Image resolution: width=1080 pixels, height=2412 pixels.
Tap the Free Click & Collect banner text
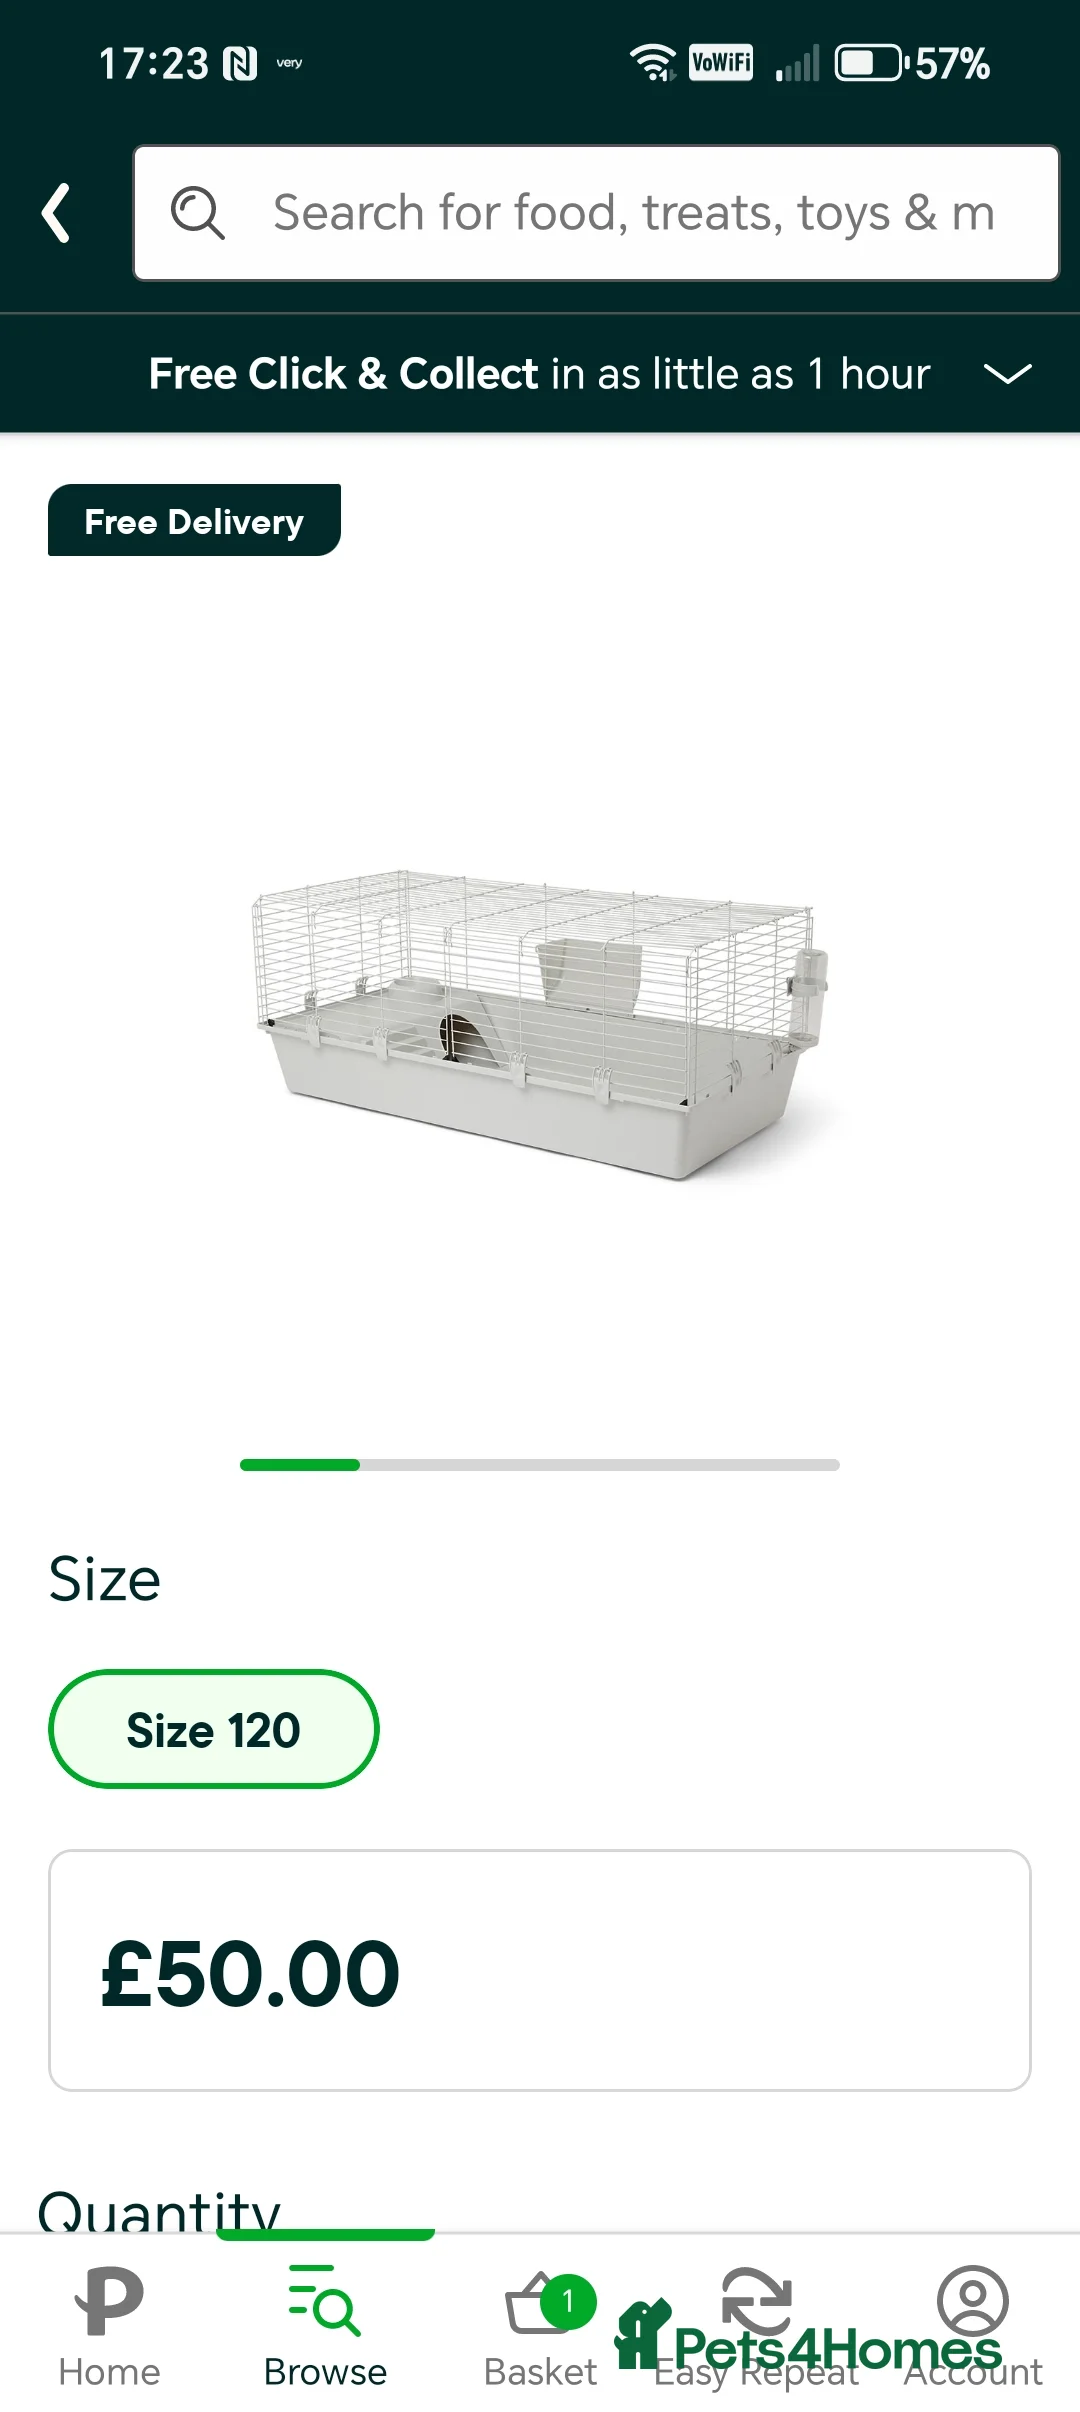click(539, 374)
